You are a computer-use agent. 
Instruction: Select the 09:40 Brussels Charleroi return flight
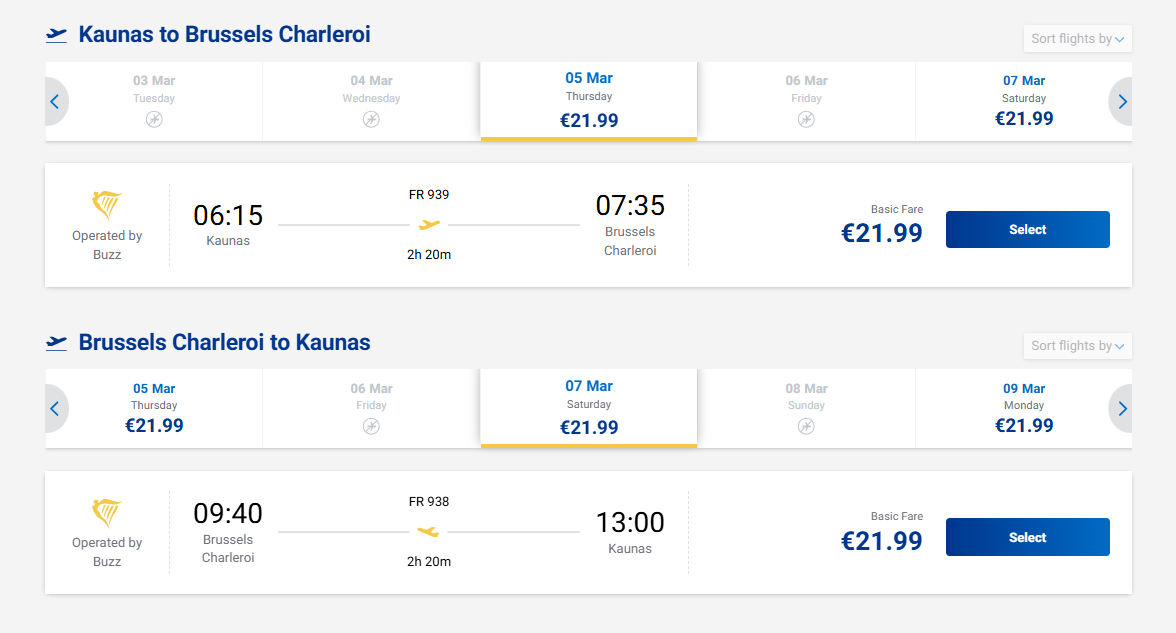point(1027,537)
